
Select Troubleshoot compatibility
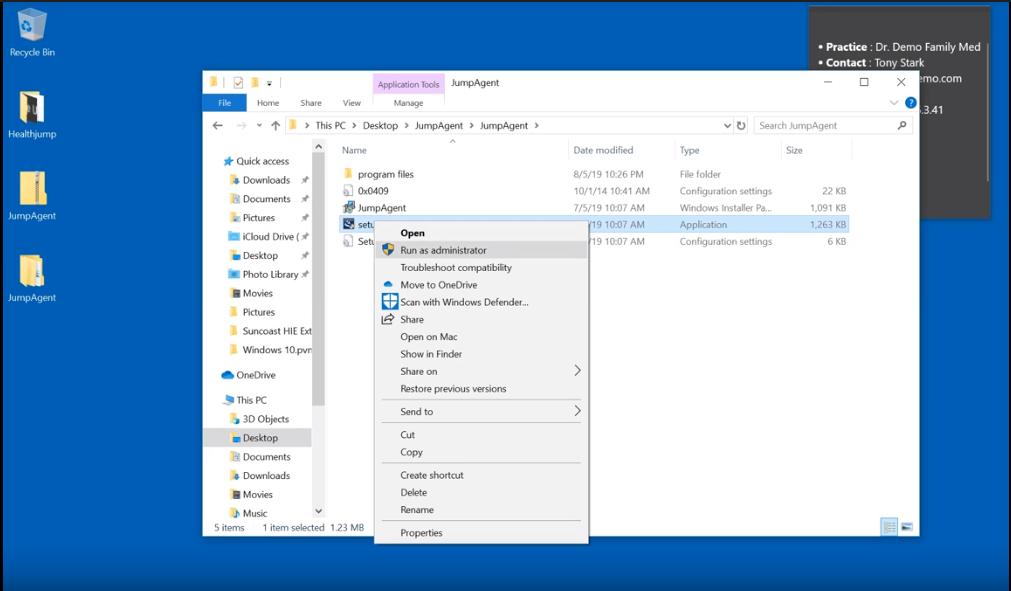point(456,267)
